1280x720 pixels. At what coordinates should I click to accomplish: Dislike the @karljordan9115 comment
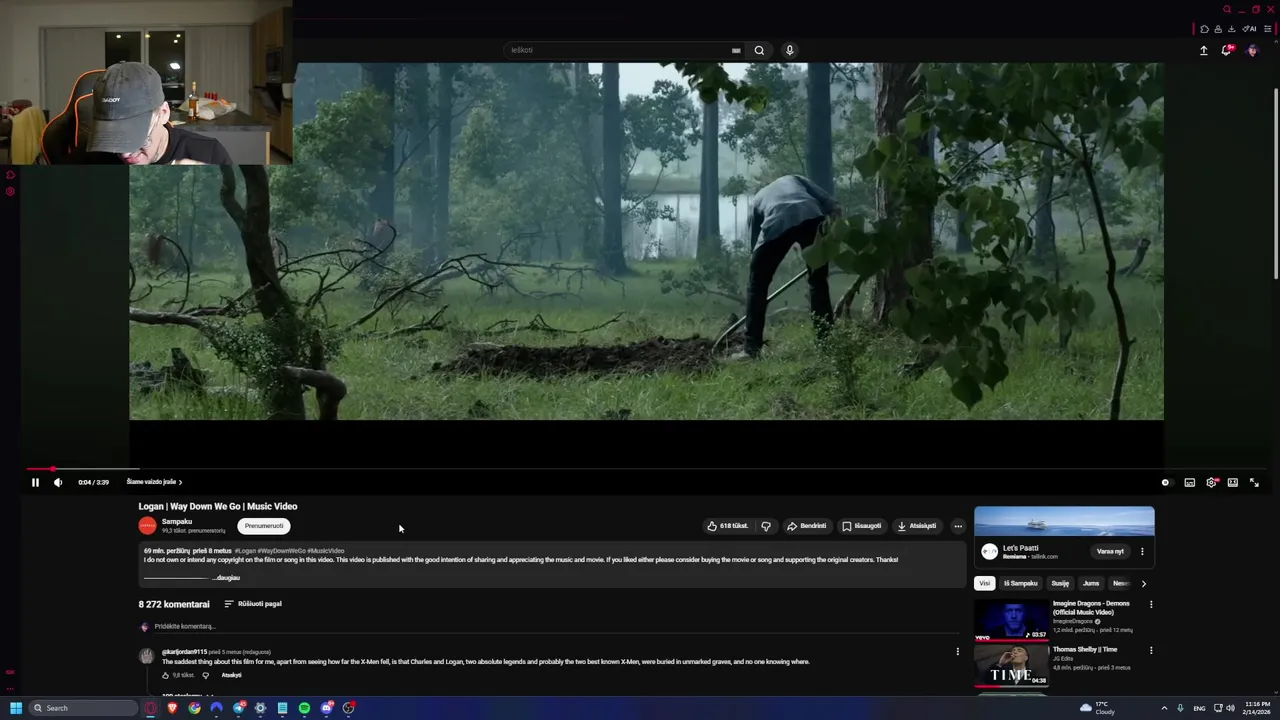coord(206,676)
